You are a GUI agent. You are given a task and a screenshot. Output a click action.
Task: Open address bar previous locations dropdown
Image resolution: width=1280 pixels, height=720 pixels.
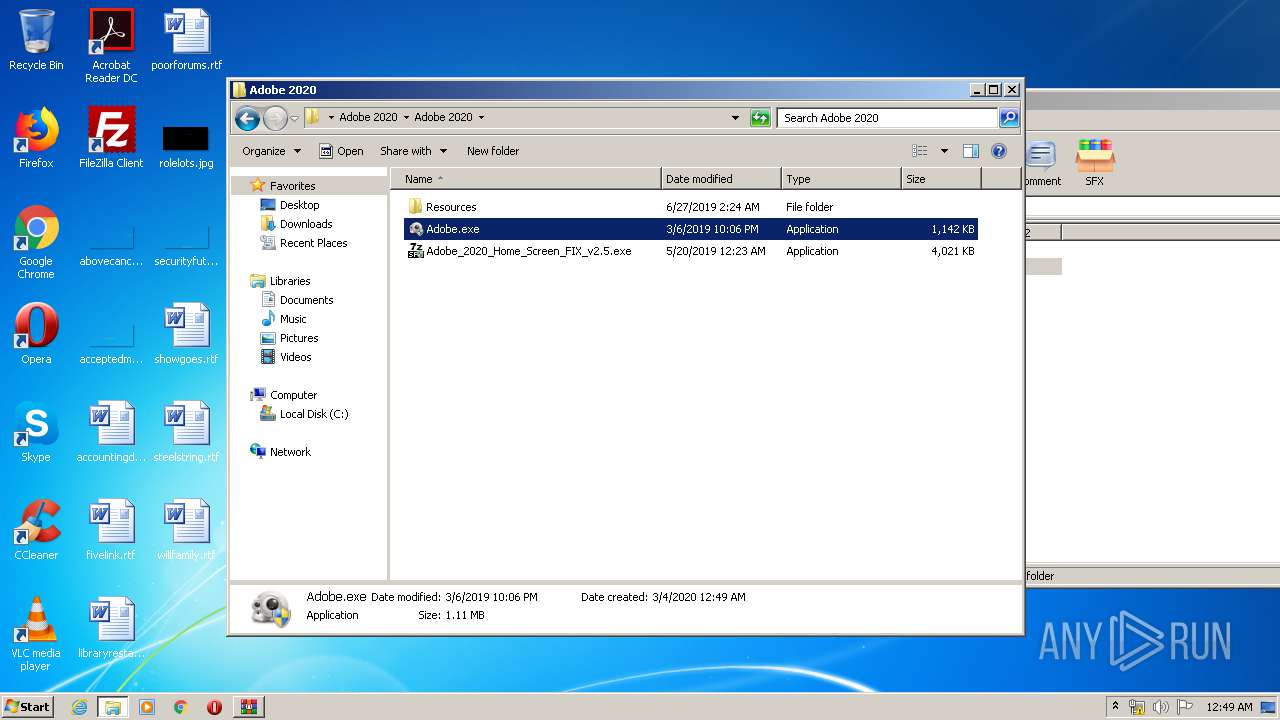coord(735,118)
